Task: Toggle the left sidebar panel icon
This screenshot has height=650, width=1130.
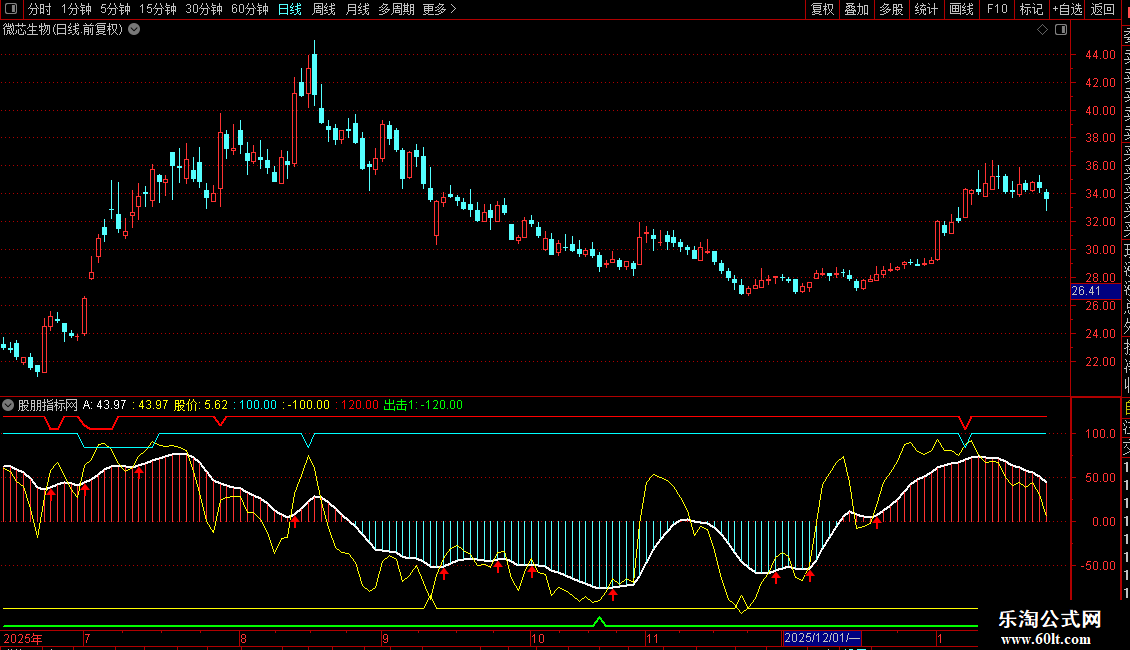Action: [11, 9]
